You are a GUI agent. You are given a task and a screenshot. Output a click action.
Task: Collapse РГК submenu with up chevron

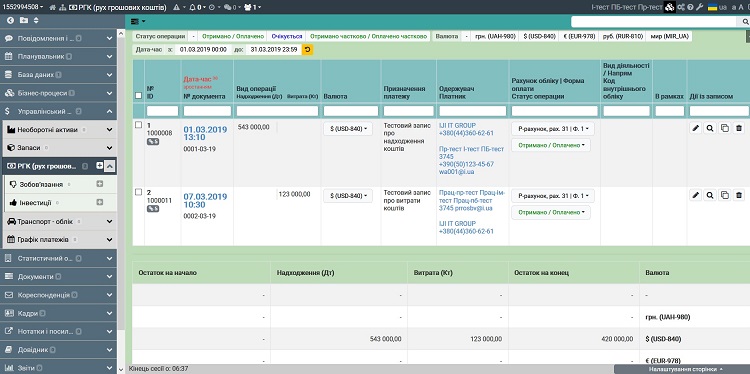point(110,166)
